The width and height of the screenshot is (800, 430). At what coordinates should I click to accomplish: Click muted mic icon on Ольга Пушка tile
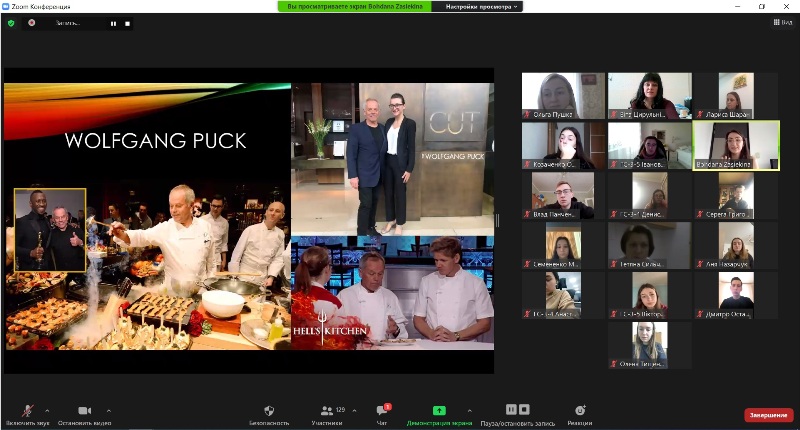click(x=528, y=114)
